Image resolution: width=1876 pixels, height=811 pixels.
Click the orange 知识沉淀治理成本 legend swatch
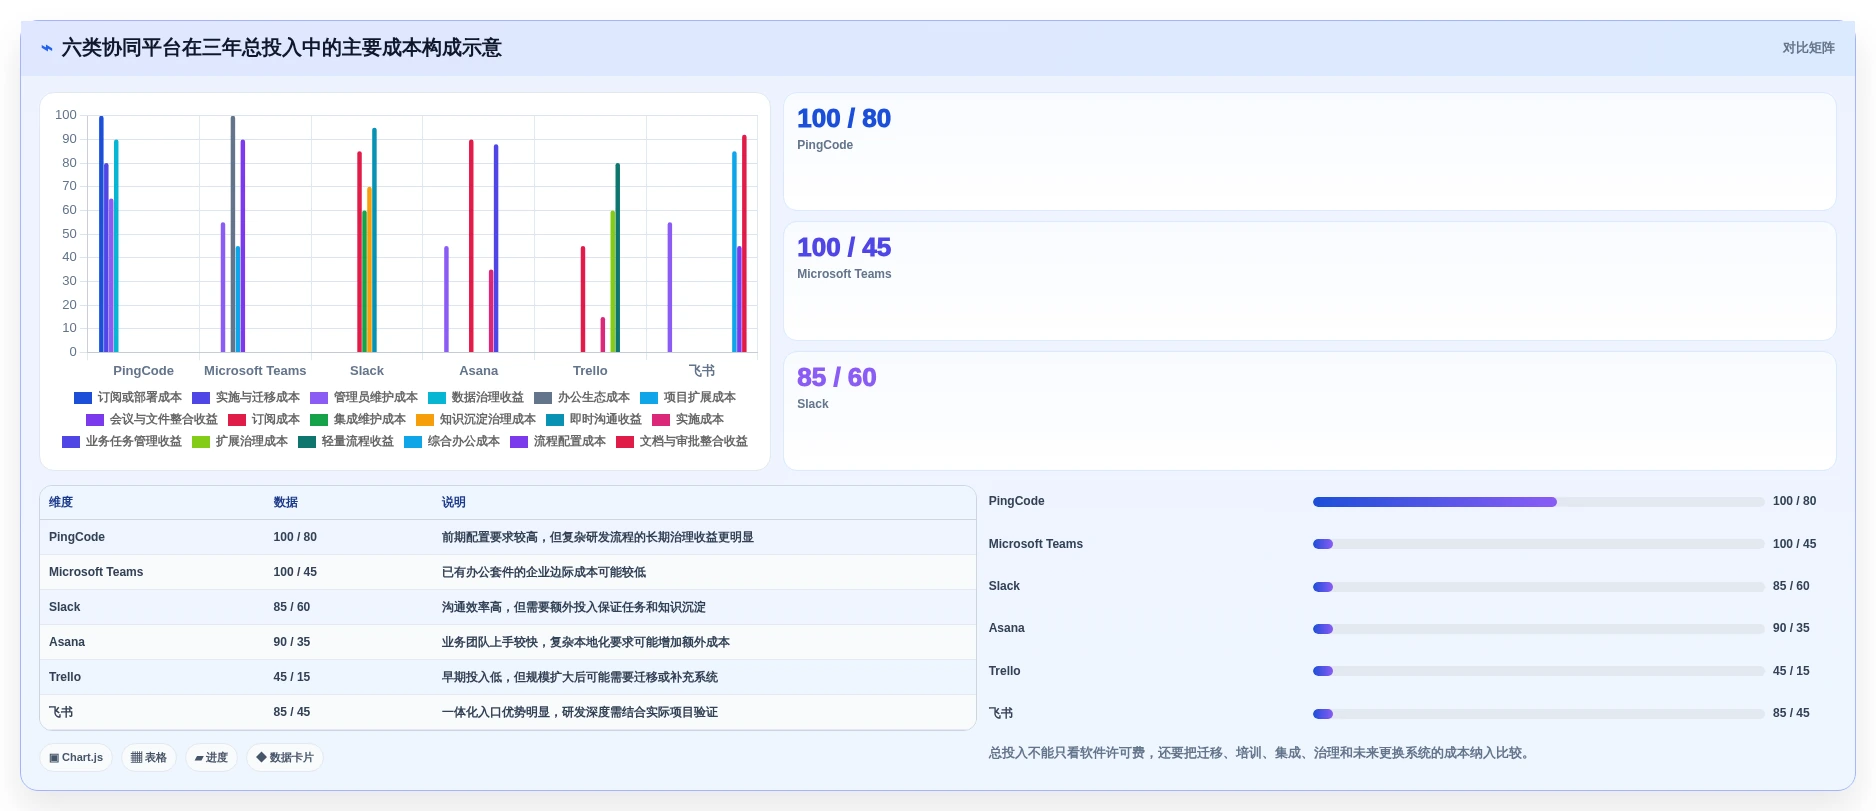tap(425, 420)
